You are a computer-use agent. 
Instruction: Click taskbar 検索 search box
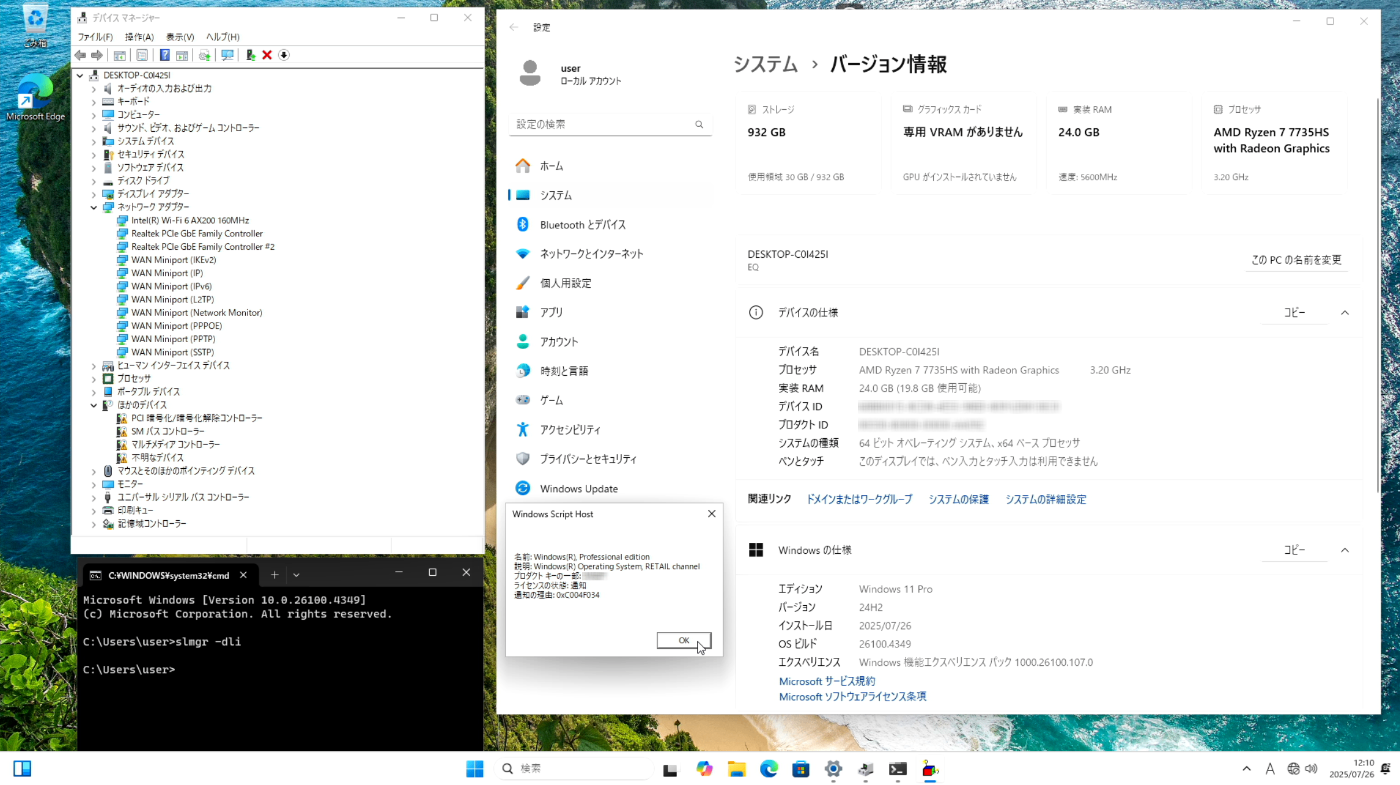coord(572,769)
